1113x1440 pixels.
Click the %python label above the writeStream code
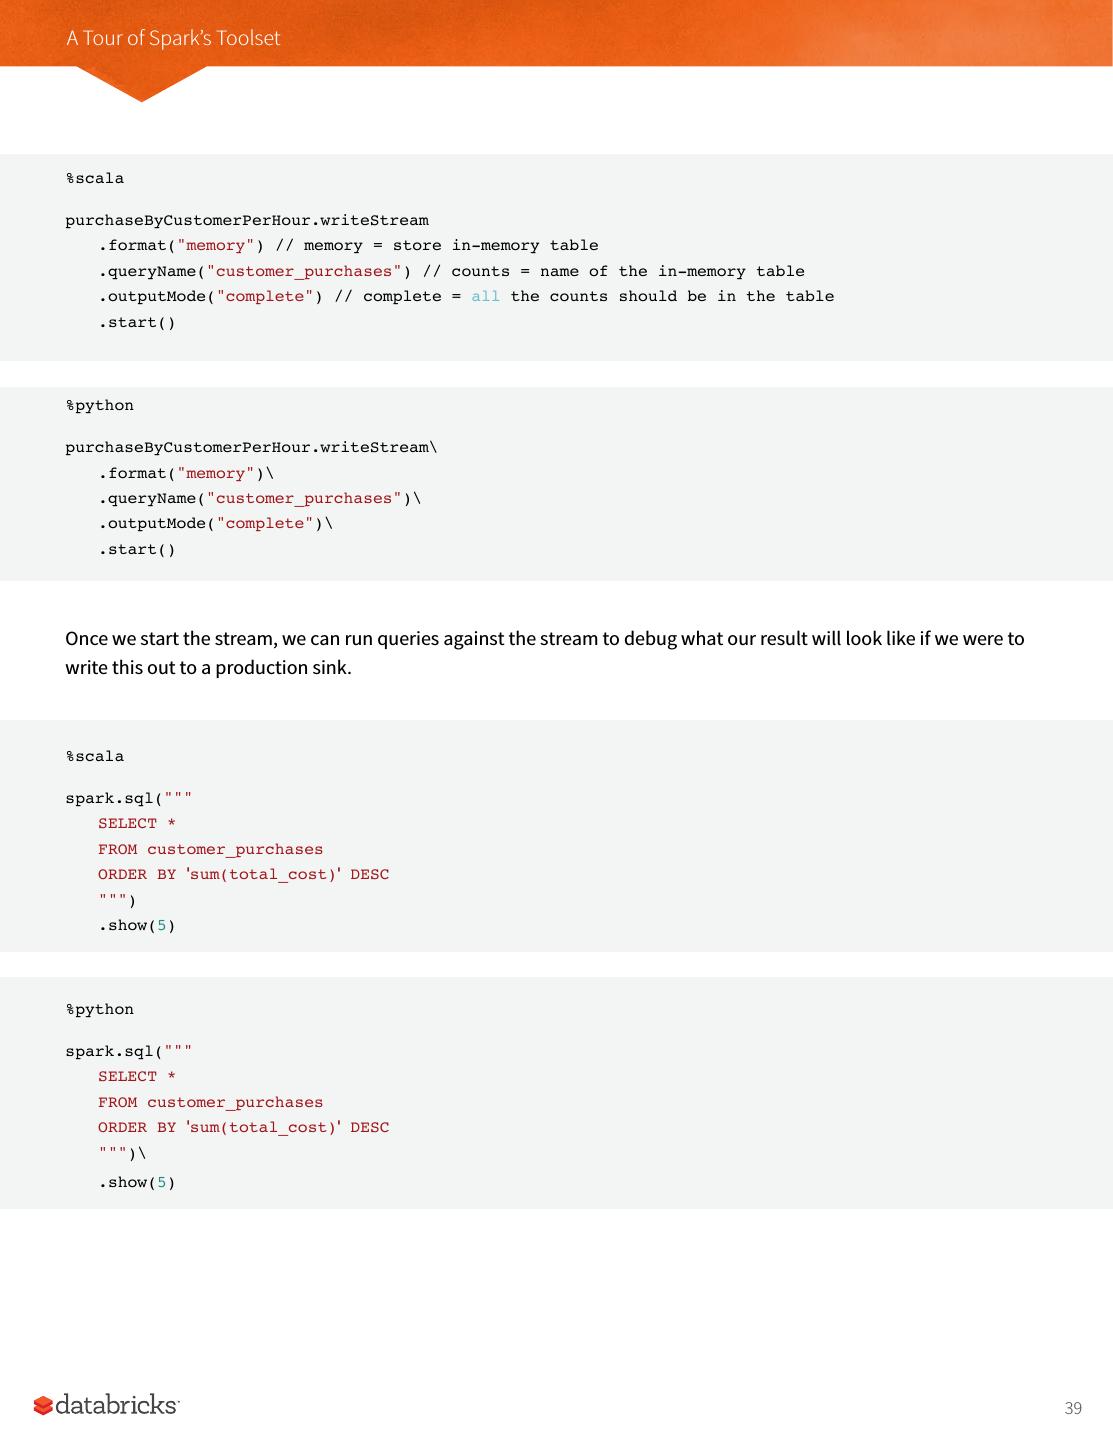pyautogui.click(x=100, y=406)
